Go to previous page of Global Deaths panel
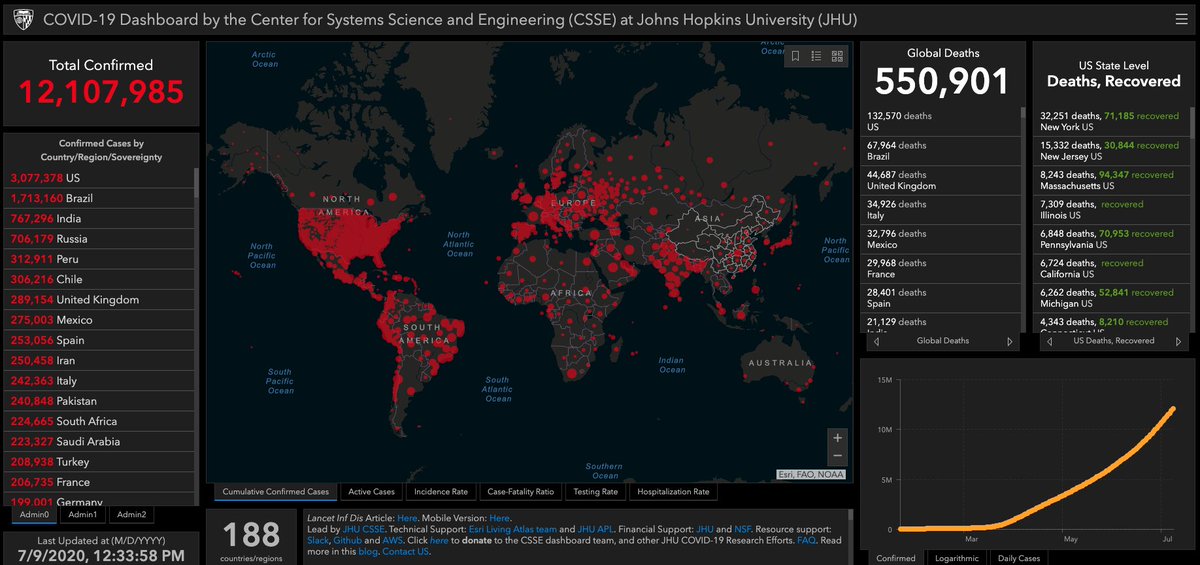The image size is (1200, 565). (877, 341)
